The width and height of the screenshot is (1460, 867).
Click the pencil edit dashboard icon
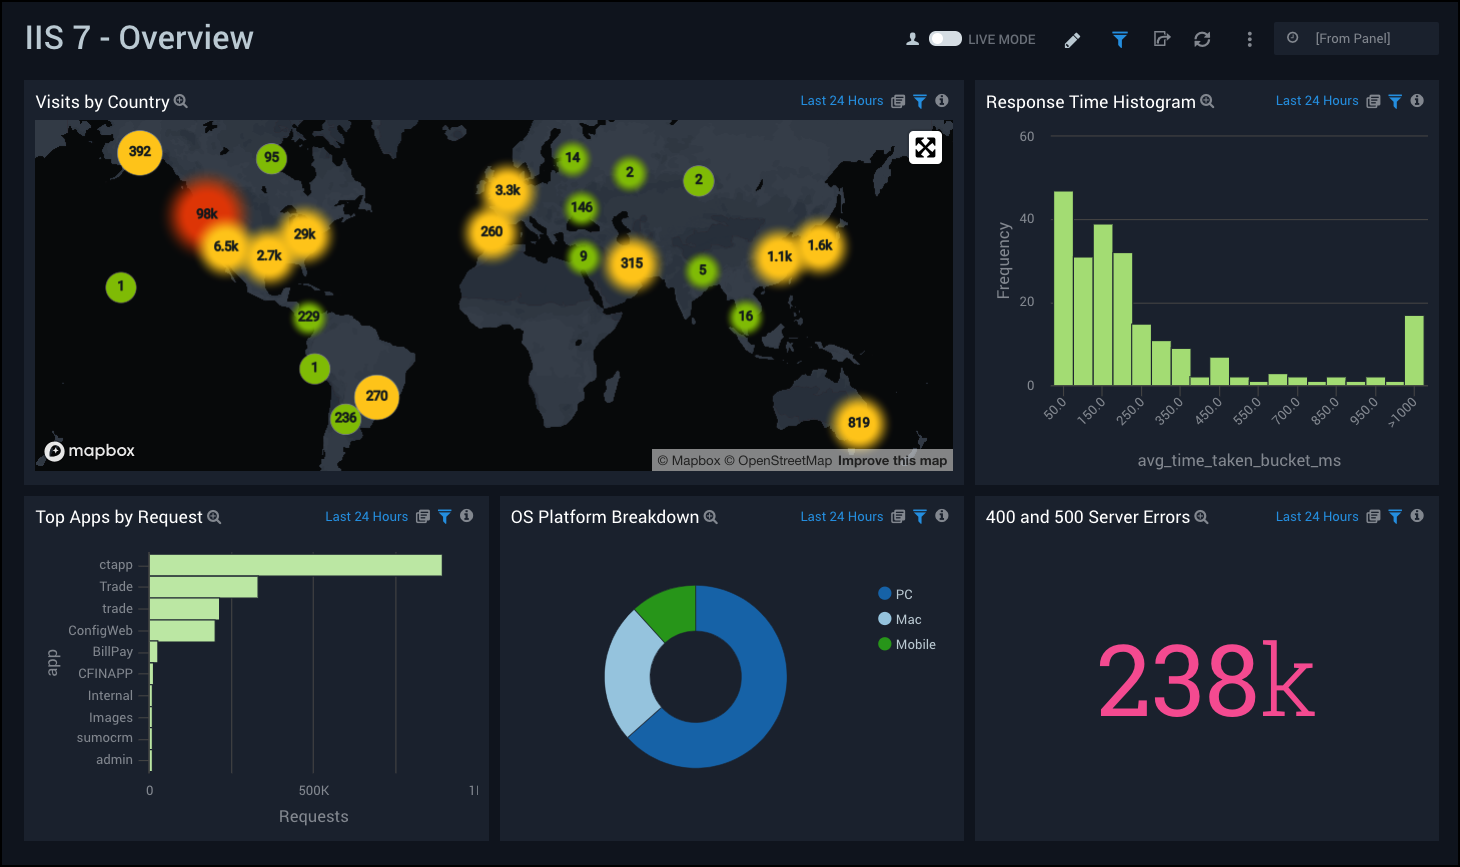point(1072,40)
